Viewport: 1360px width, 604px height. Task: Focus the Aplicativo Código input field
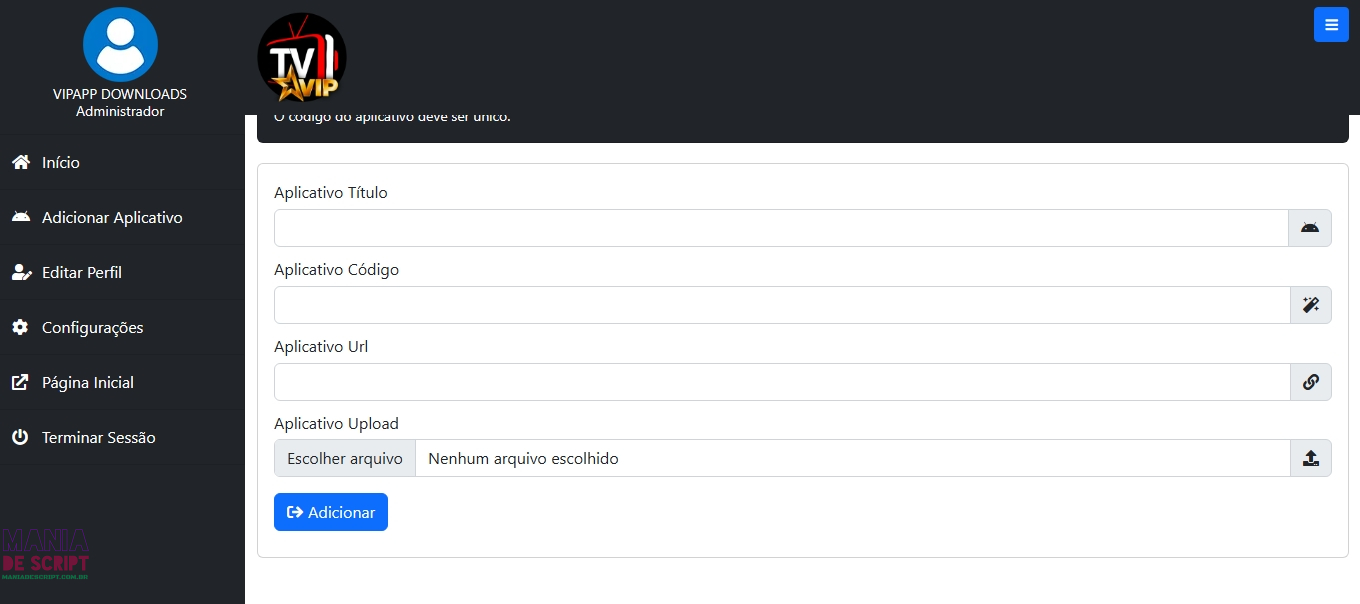pyautogui.click(x=782, y=305)
